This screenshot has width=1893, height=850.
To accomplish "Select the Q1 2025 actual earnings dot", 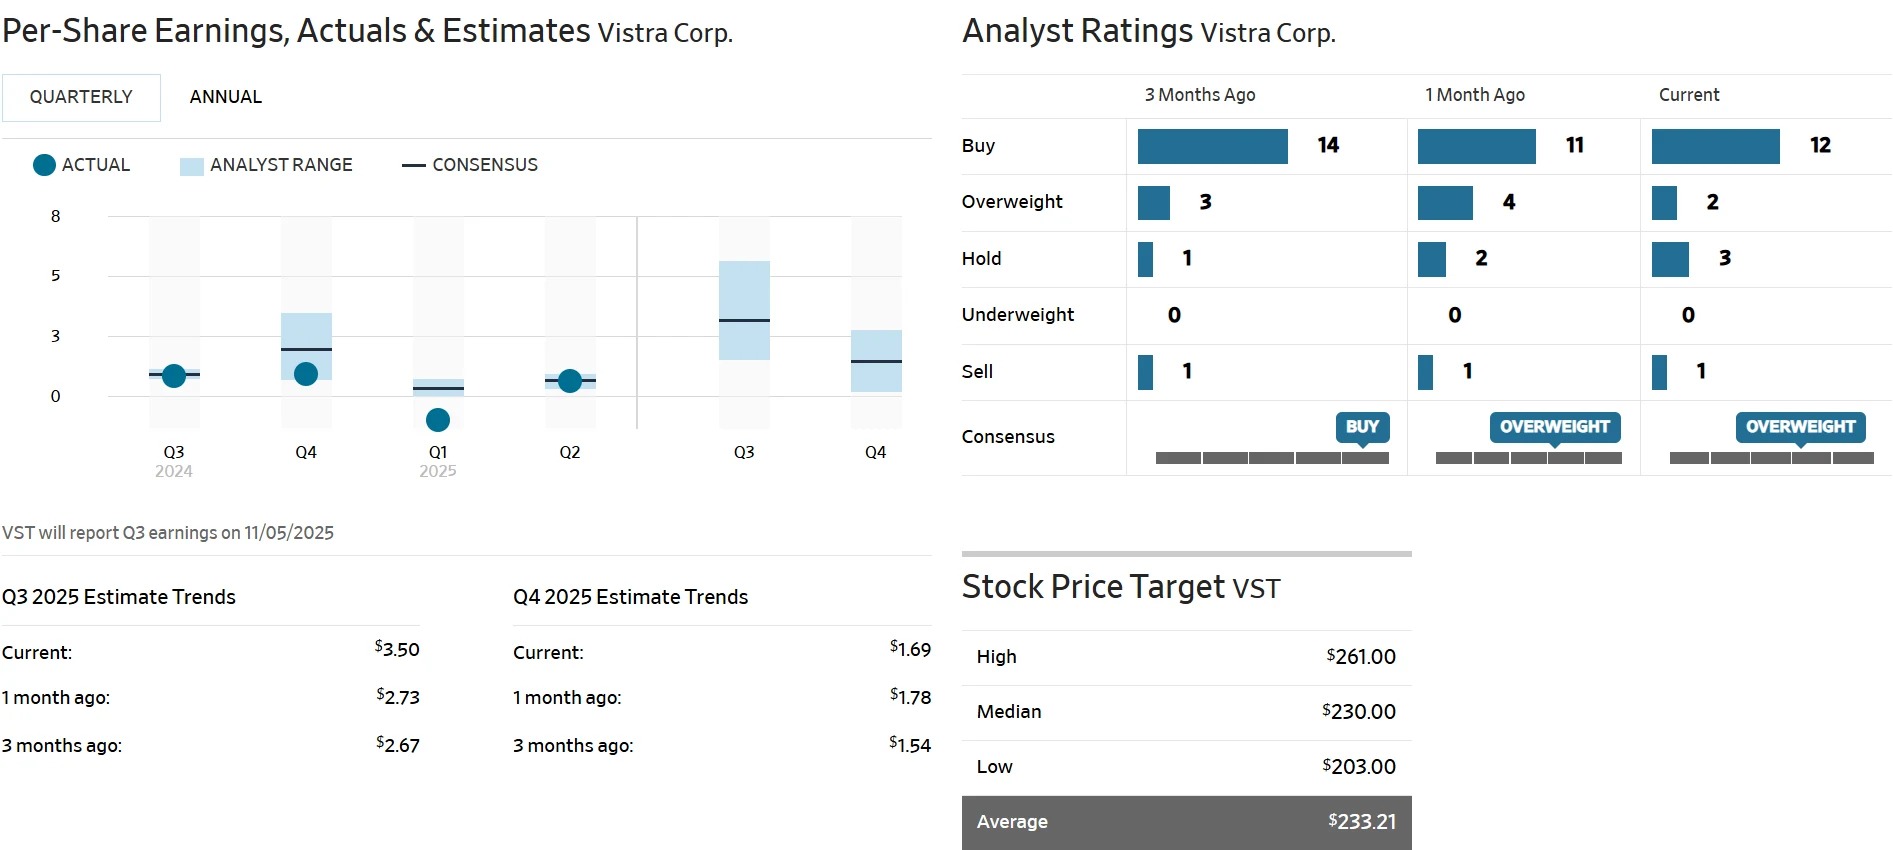I will [x=438, y=420].
